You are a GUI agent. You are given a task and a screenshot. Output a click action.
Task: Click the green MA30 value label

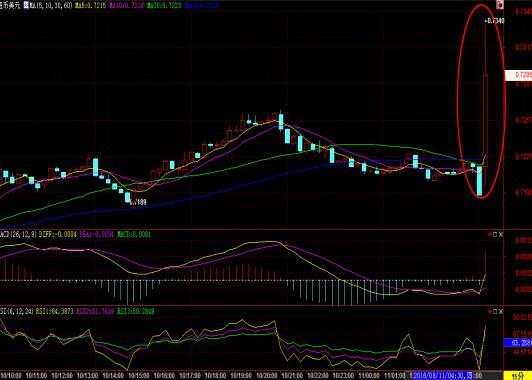point(164,5)
